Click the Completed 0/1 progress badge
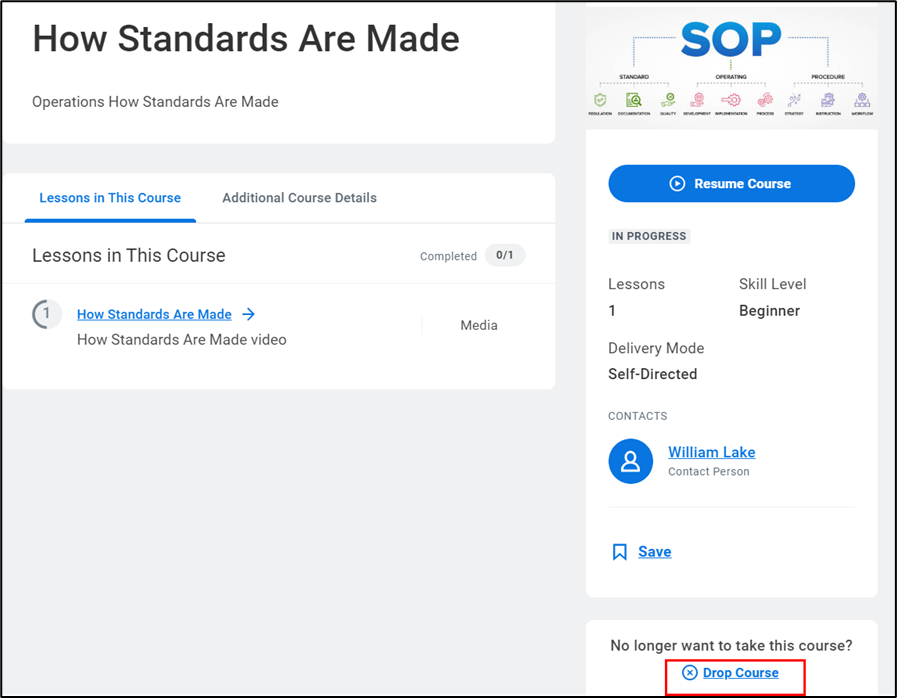The image size is (897, 698). point(505,256)
